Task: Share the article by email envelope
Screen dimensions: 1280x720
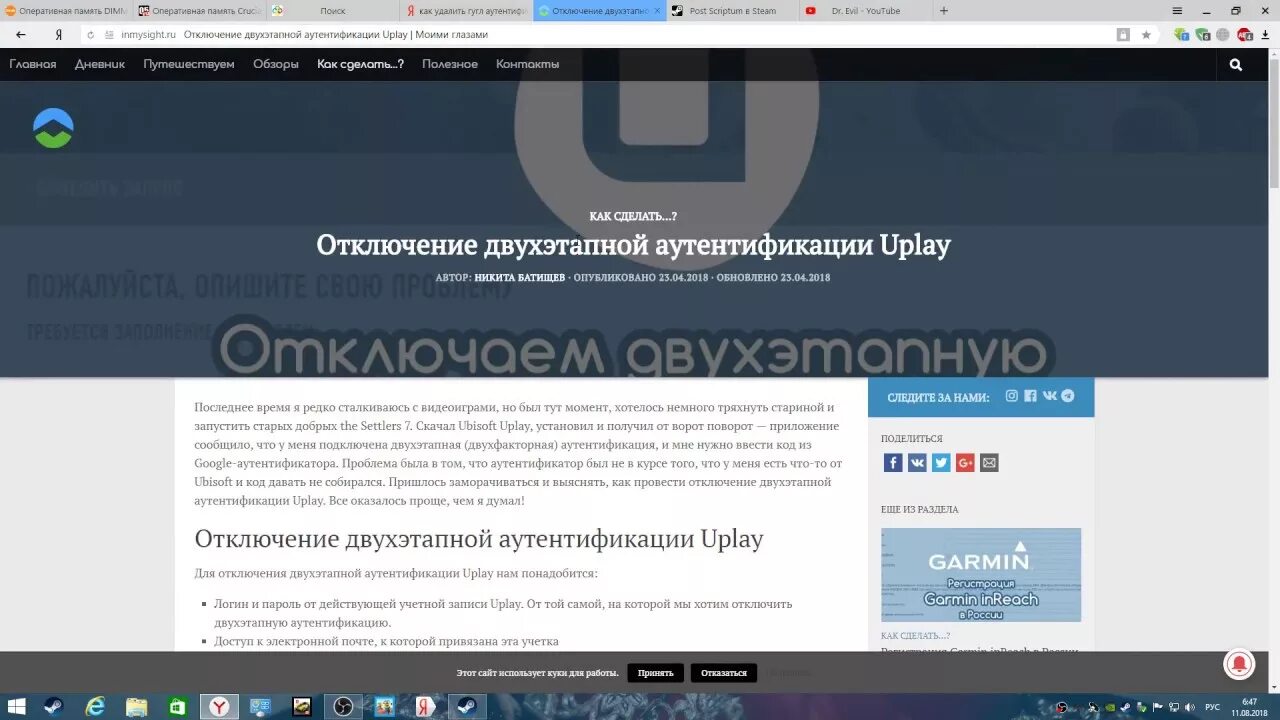Action: [989, 462]
